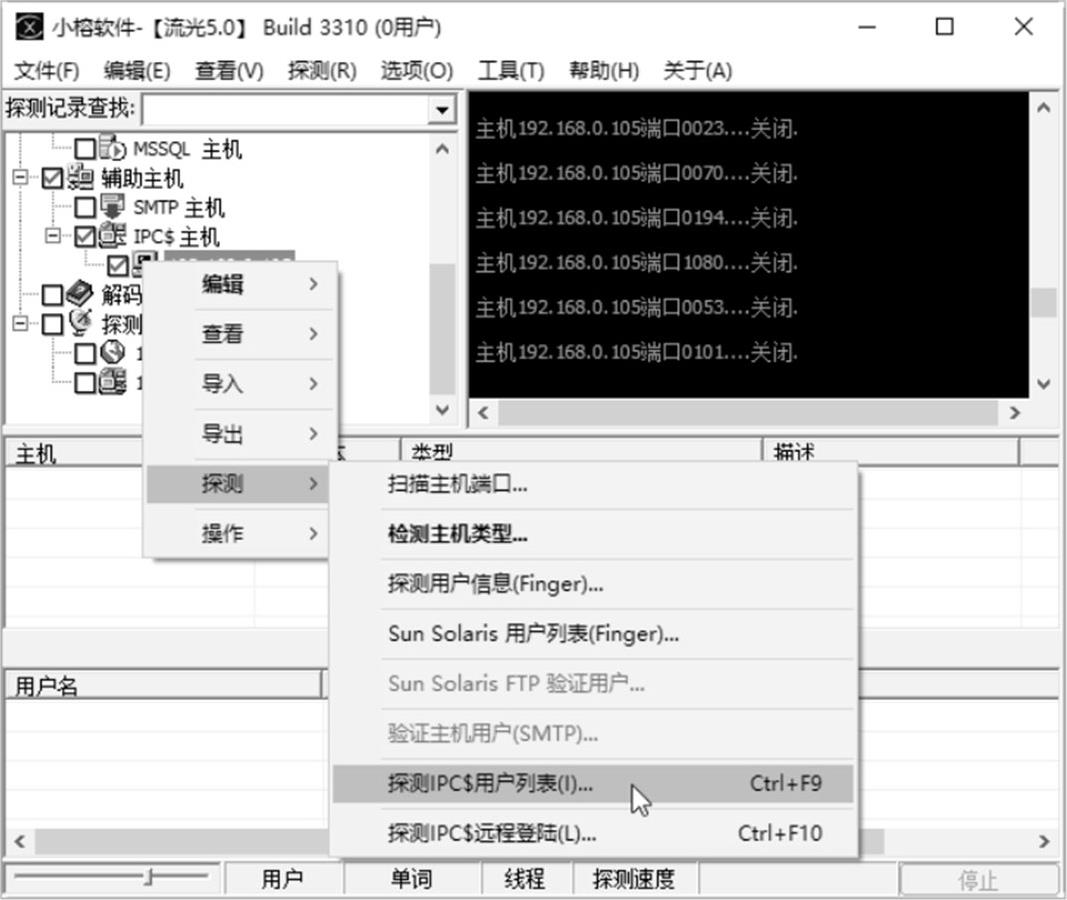
Task: Check the SMTP 主机 checkbox
Action: (85, 207)
